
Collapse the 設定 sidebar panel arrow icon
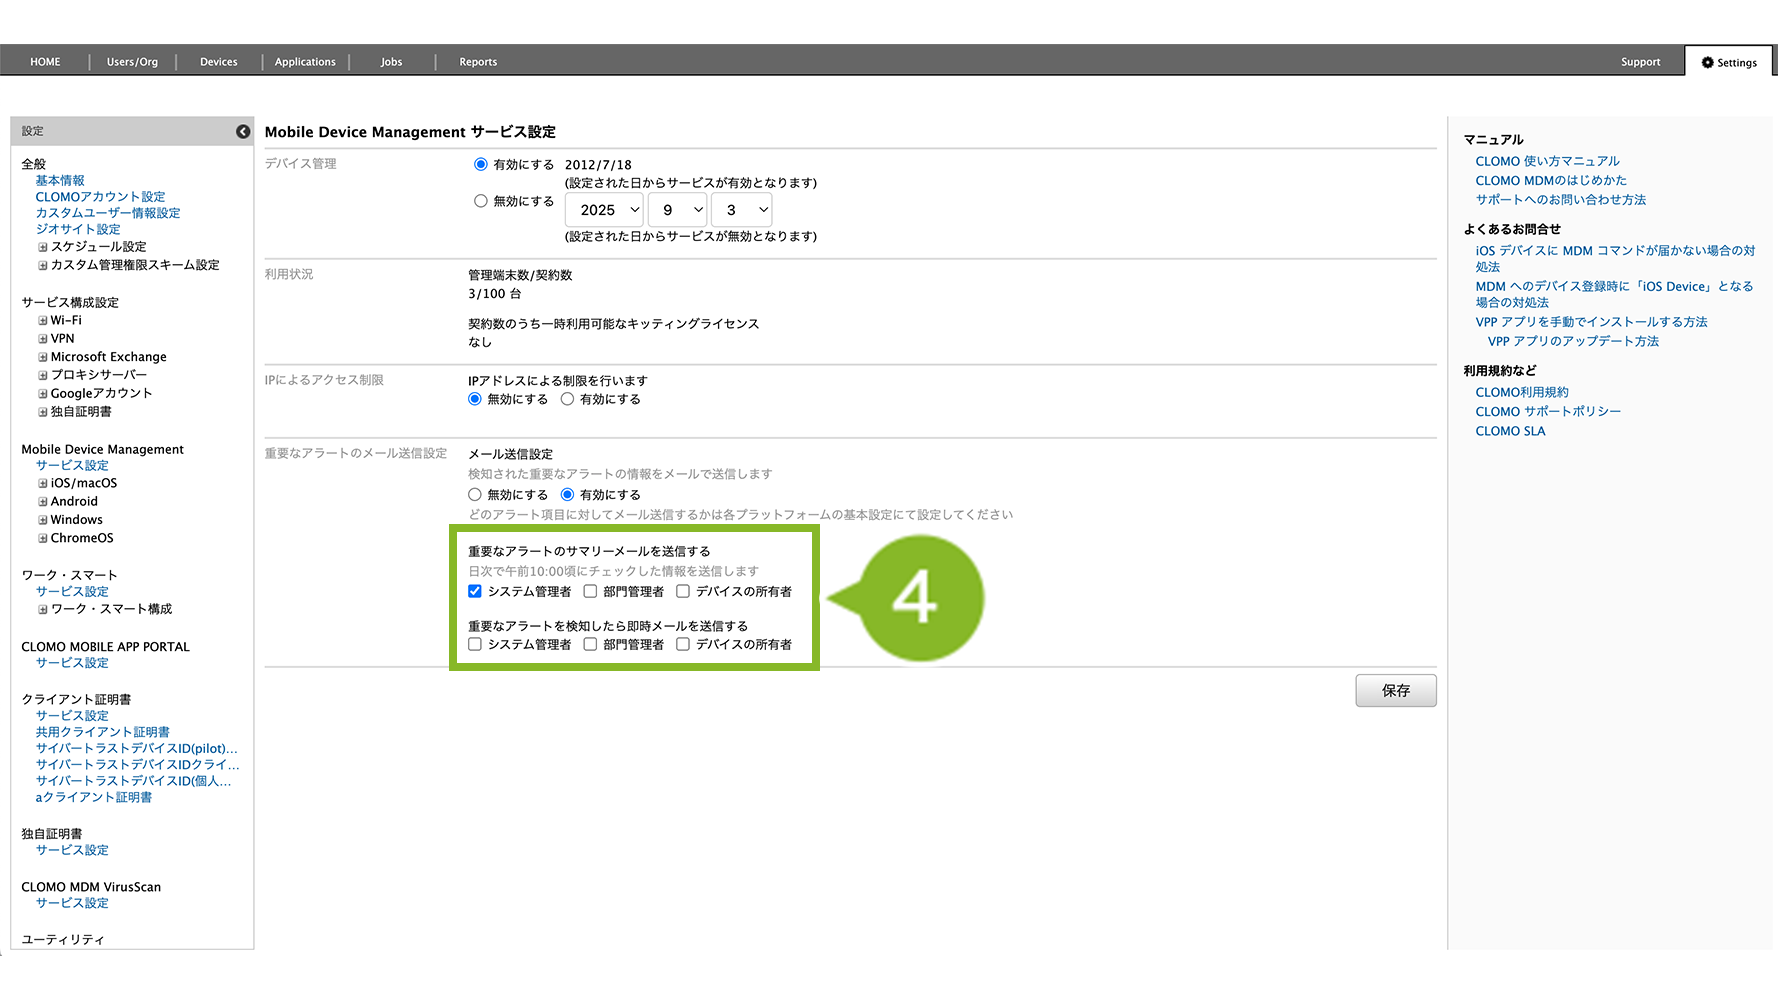click(x=243, y=131)
